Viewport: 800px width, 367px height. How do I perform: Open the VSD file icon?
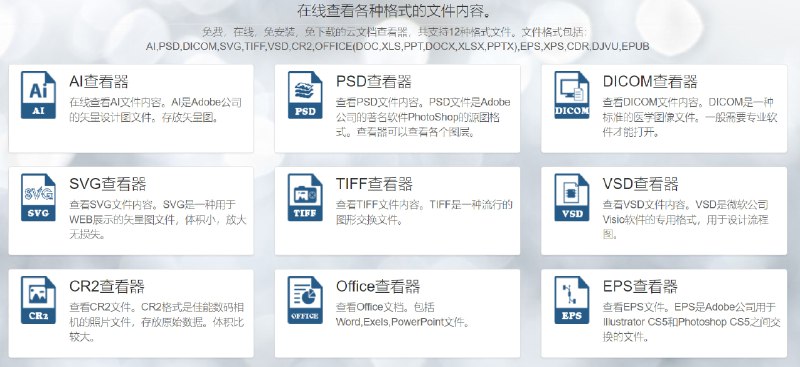click(x=572, y=198)
